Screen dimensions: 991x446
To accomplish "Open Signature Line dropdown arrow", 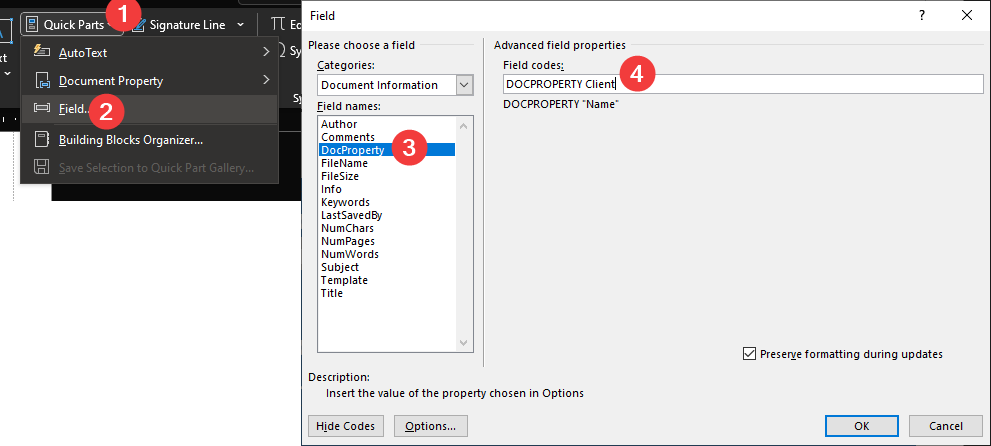I will [240, 25].
